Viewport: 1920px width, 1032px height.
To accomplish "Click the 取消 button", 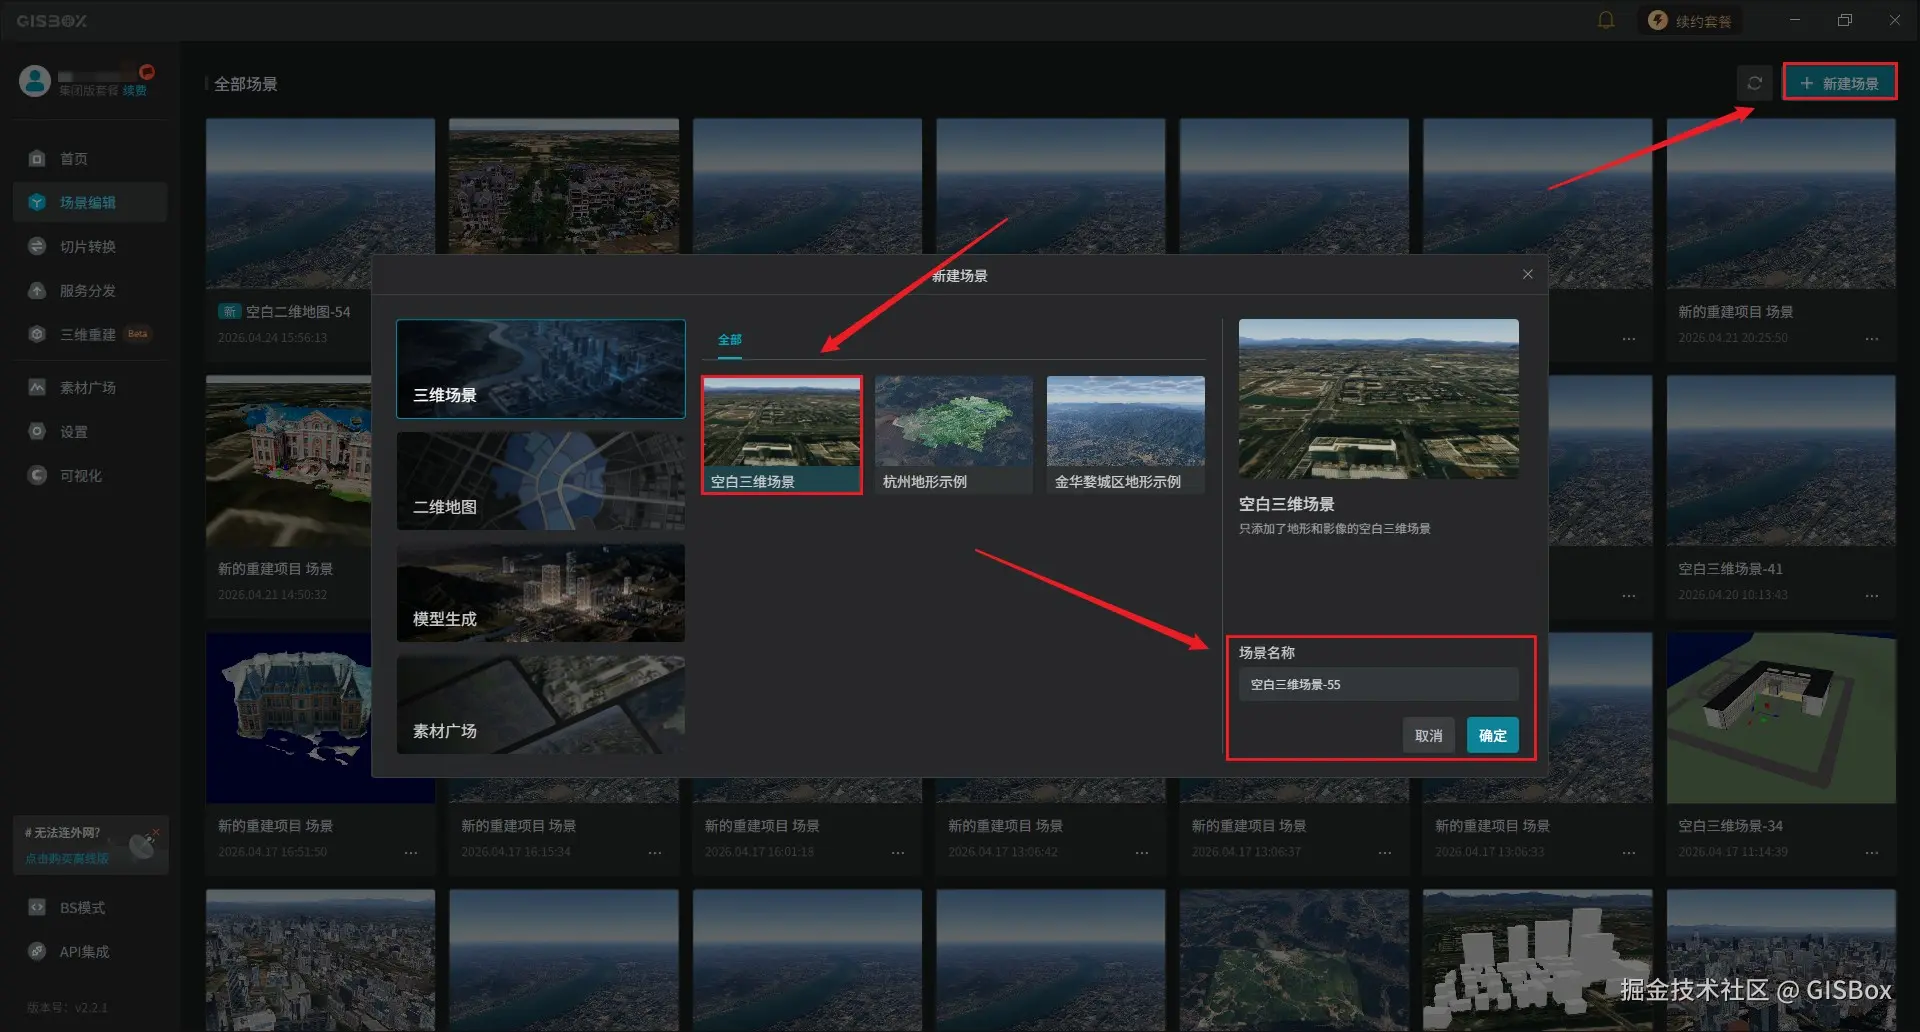I will (1428, 736).
